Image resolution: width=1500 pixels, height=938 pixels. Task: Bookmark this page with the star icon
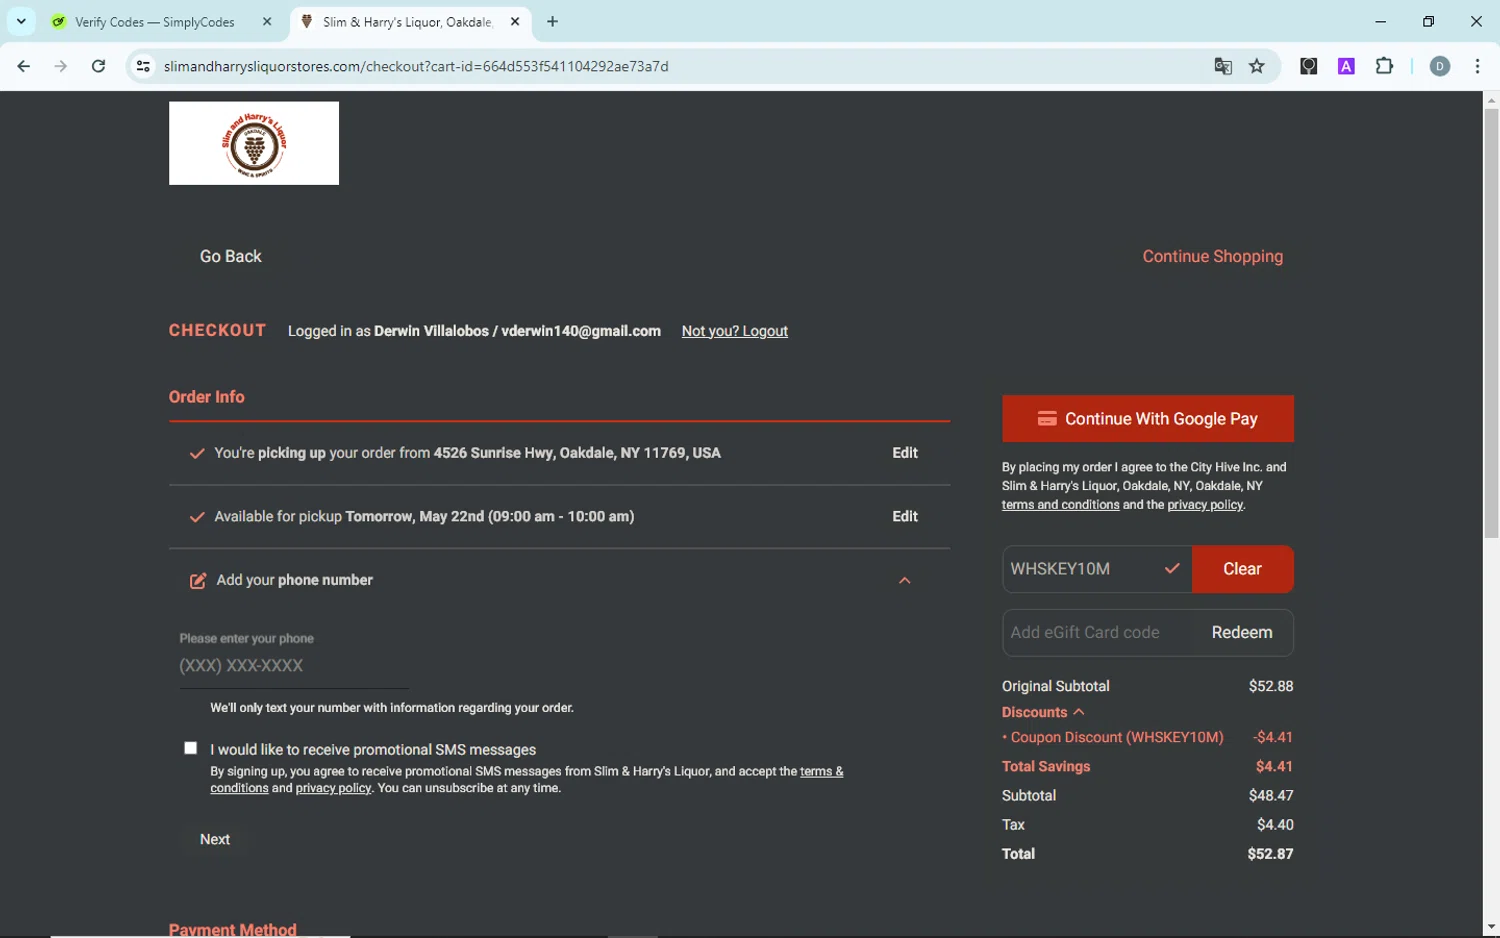tap(1257, 66)
